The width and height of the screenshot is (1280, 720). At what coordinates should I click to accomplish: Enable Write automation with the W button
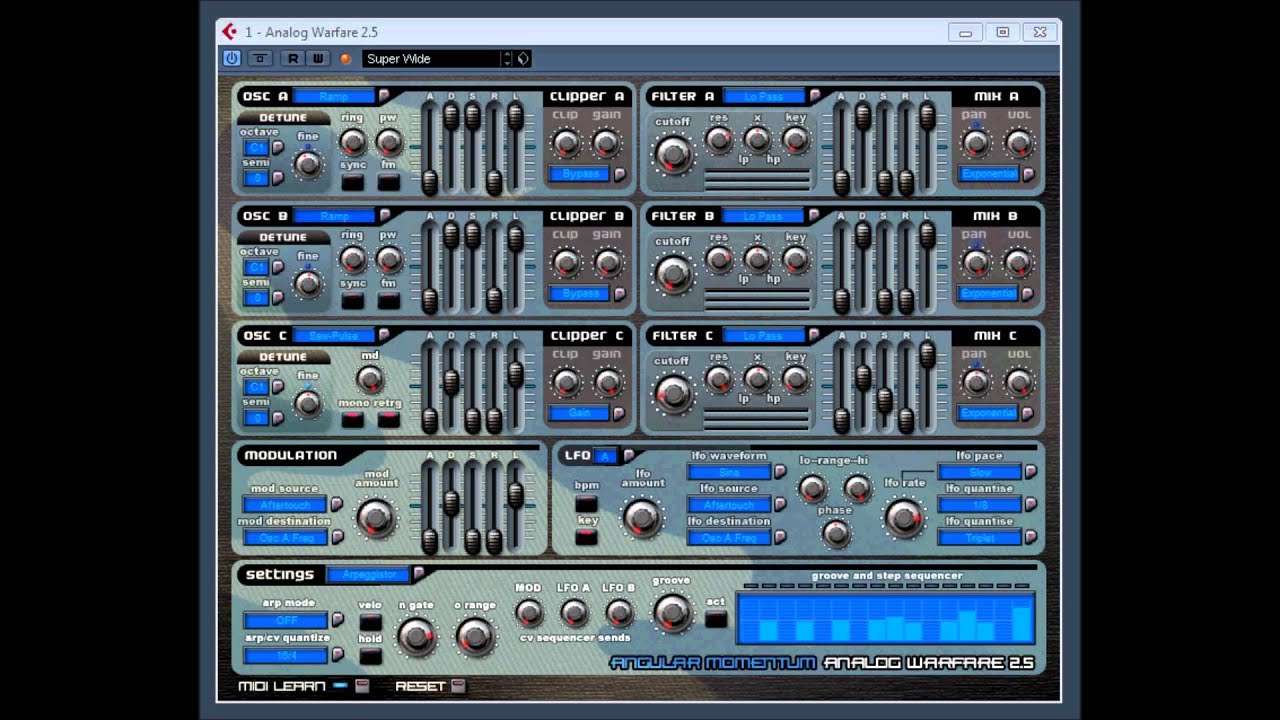pos(318,58)
